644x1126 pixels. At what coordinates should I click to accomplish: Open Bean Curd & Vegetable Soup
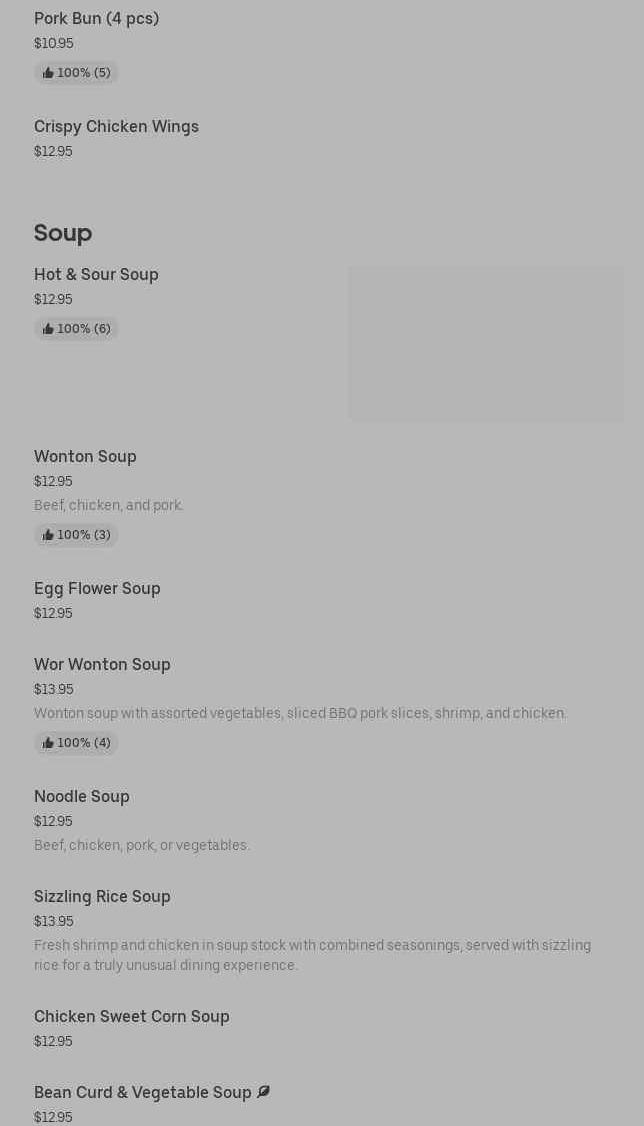(x=142, y=1092)
